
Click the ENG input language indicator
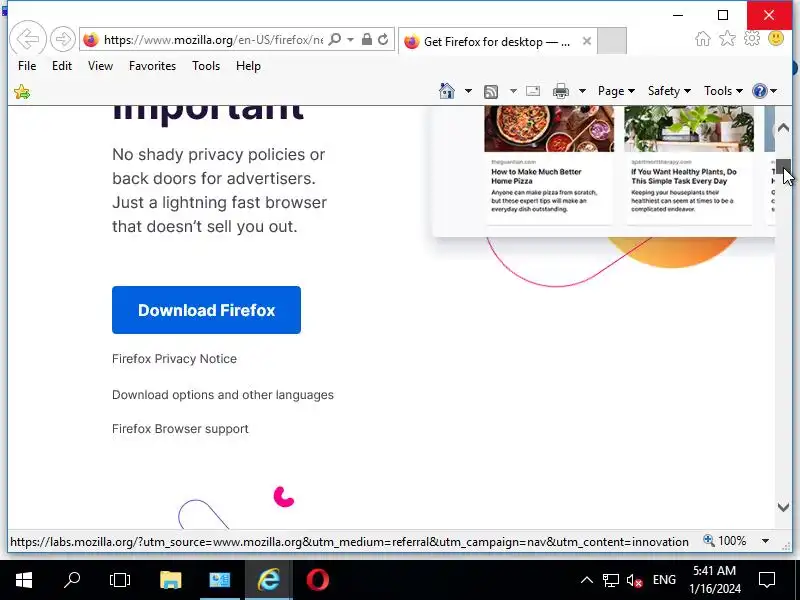pos(664,580)
